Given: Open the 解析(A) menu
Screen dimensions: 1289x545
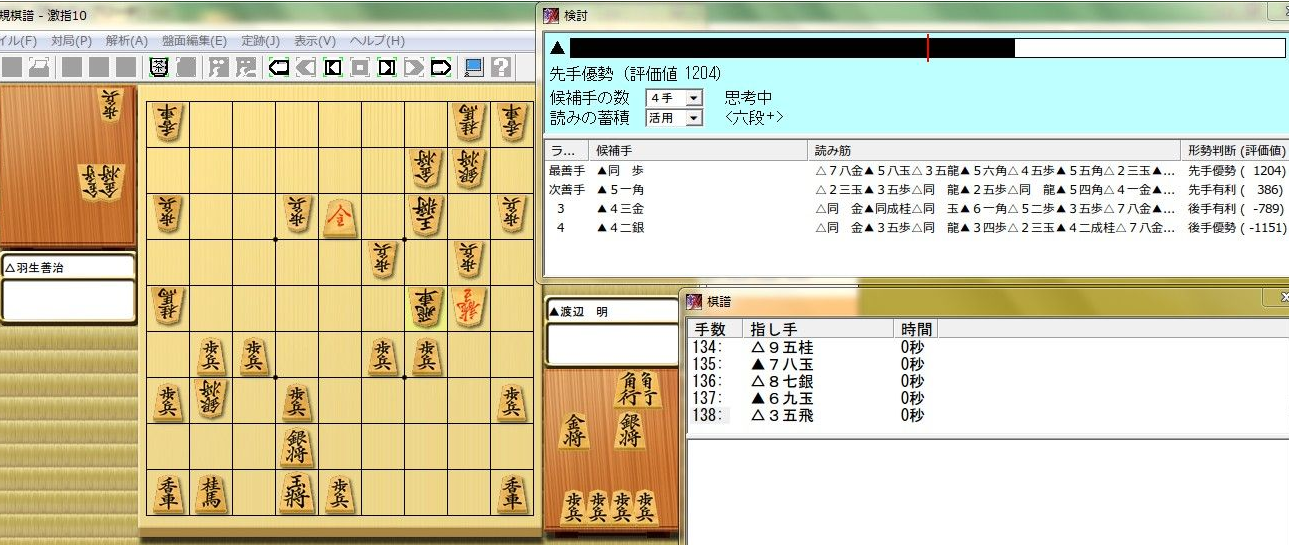Looking at the screenshot, I should click(126, 41).
